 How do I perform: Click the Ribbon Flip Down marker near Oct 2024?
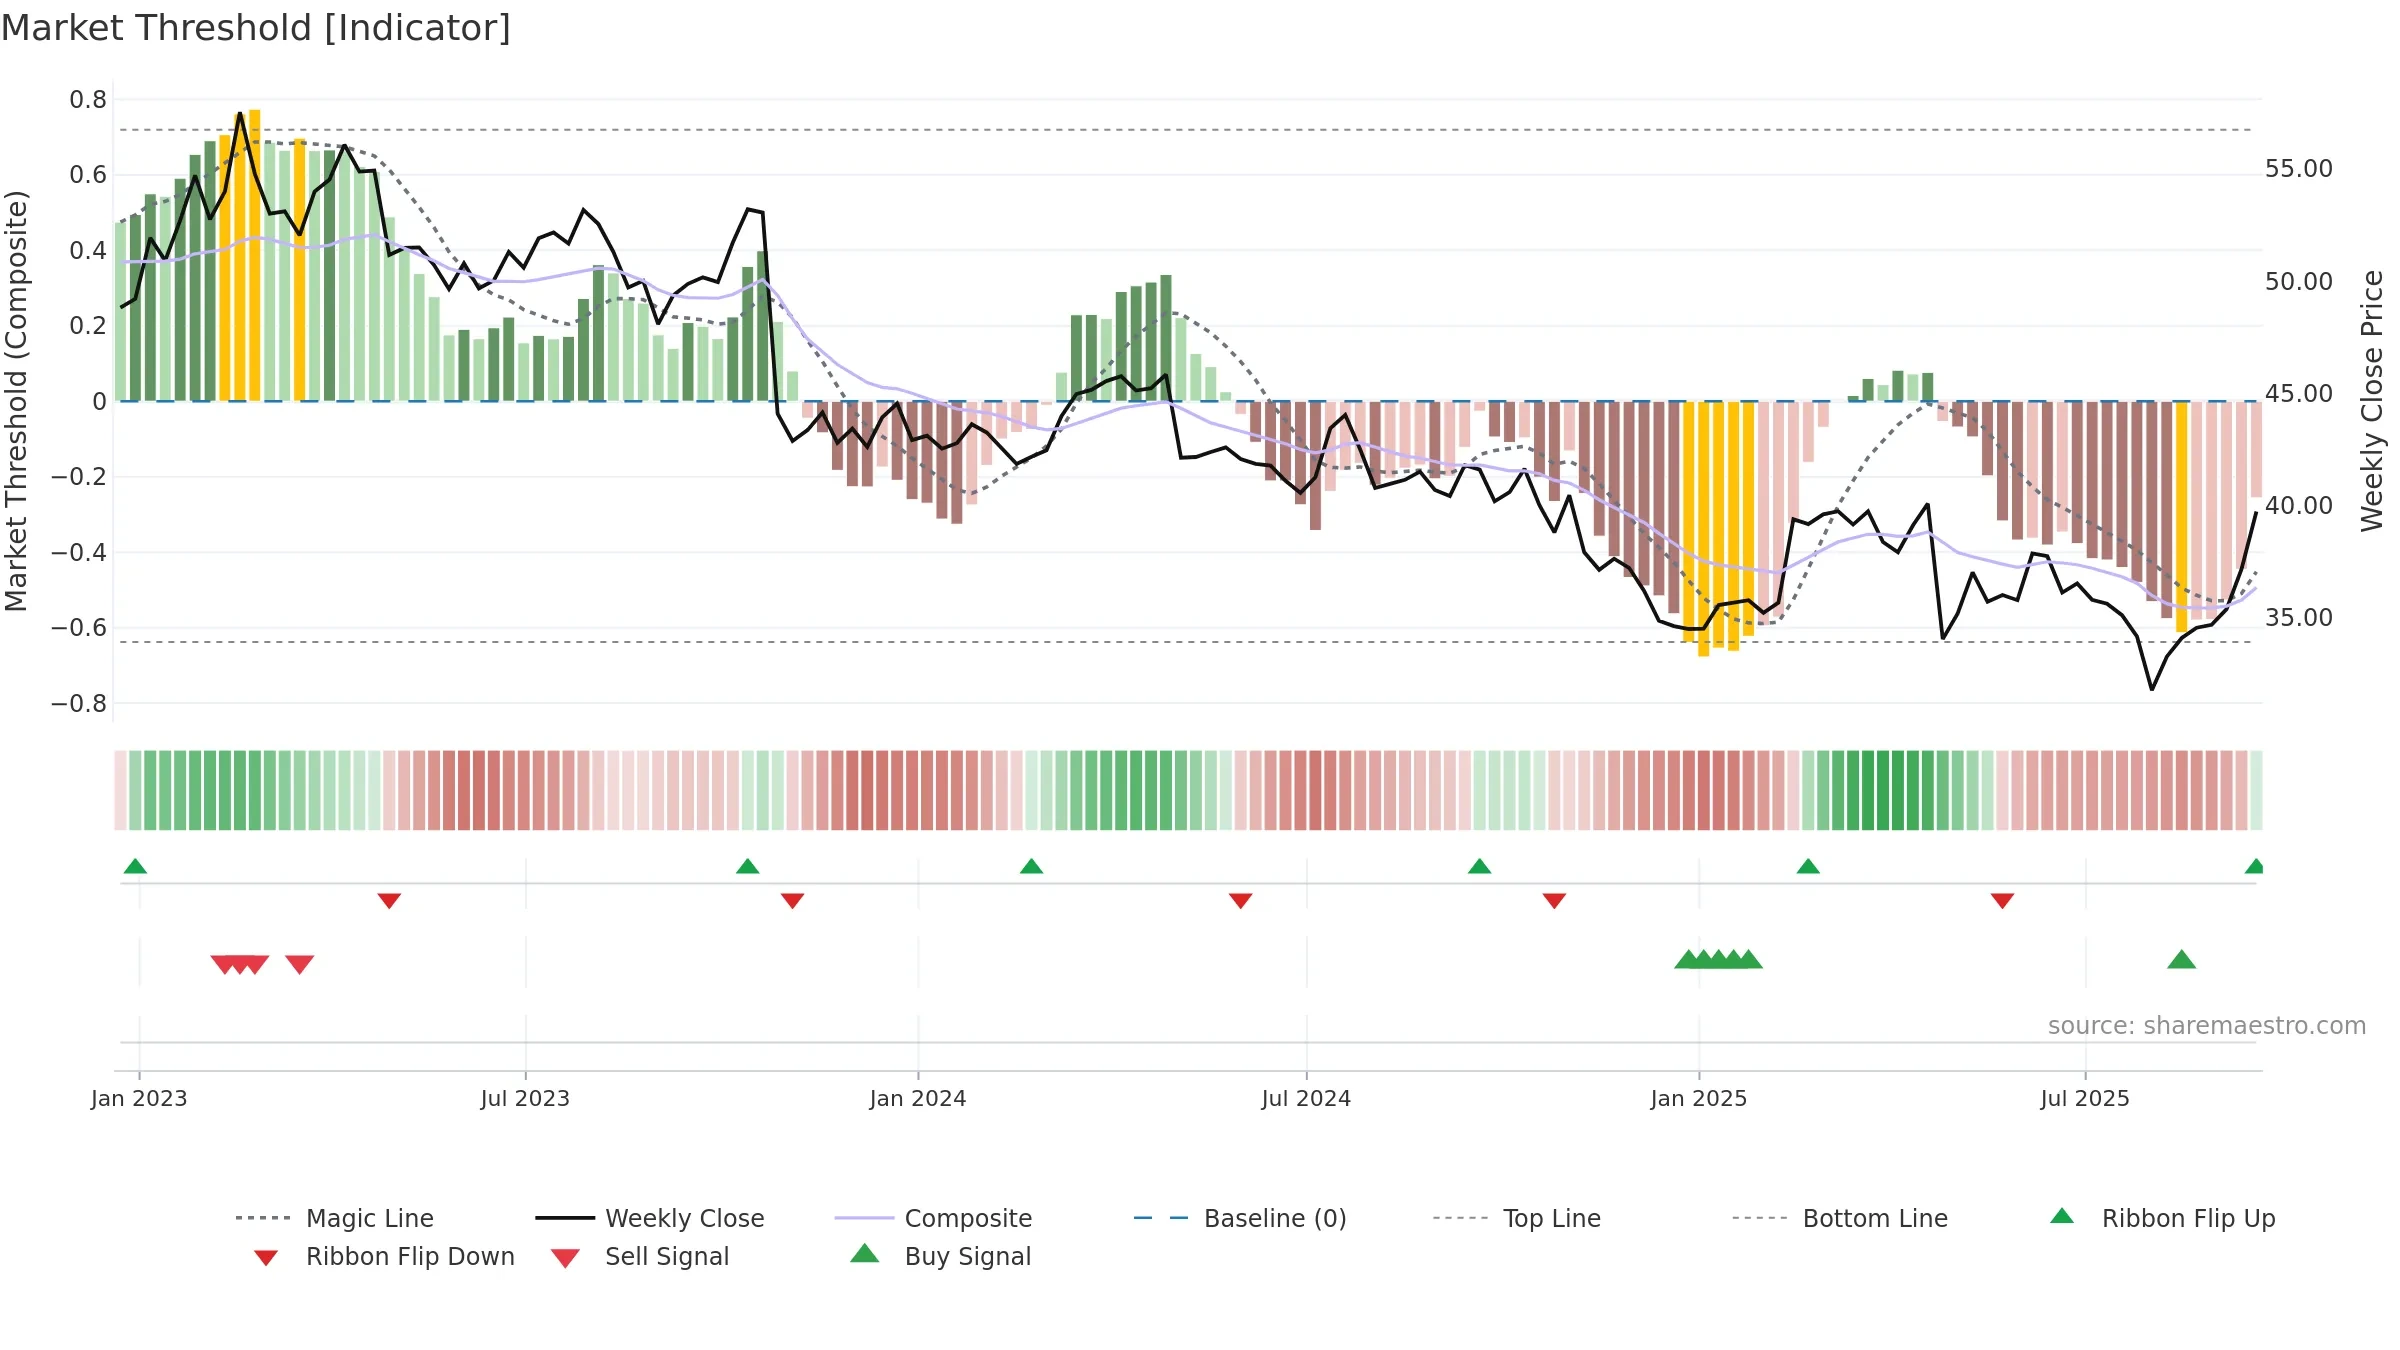click(x=1554, y=901)
